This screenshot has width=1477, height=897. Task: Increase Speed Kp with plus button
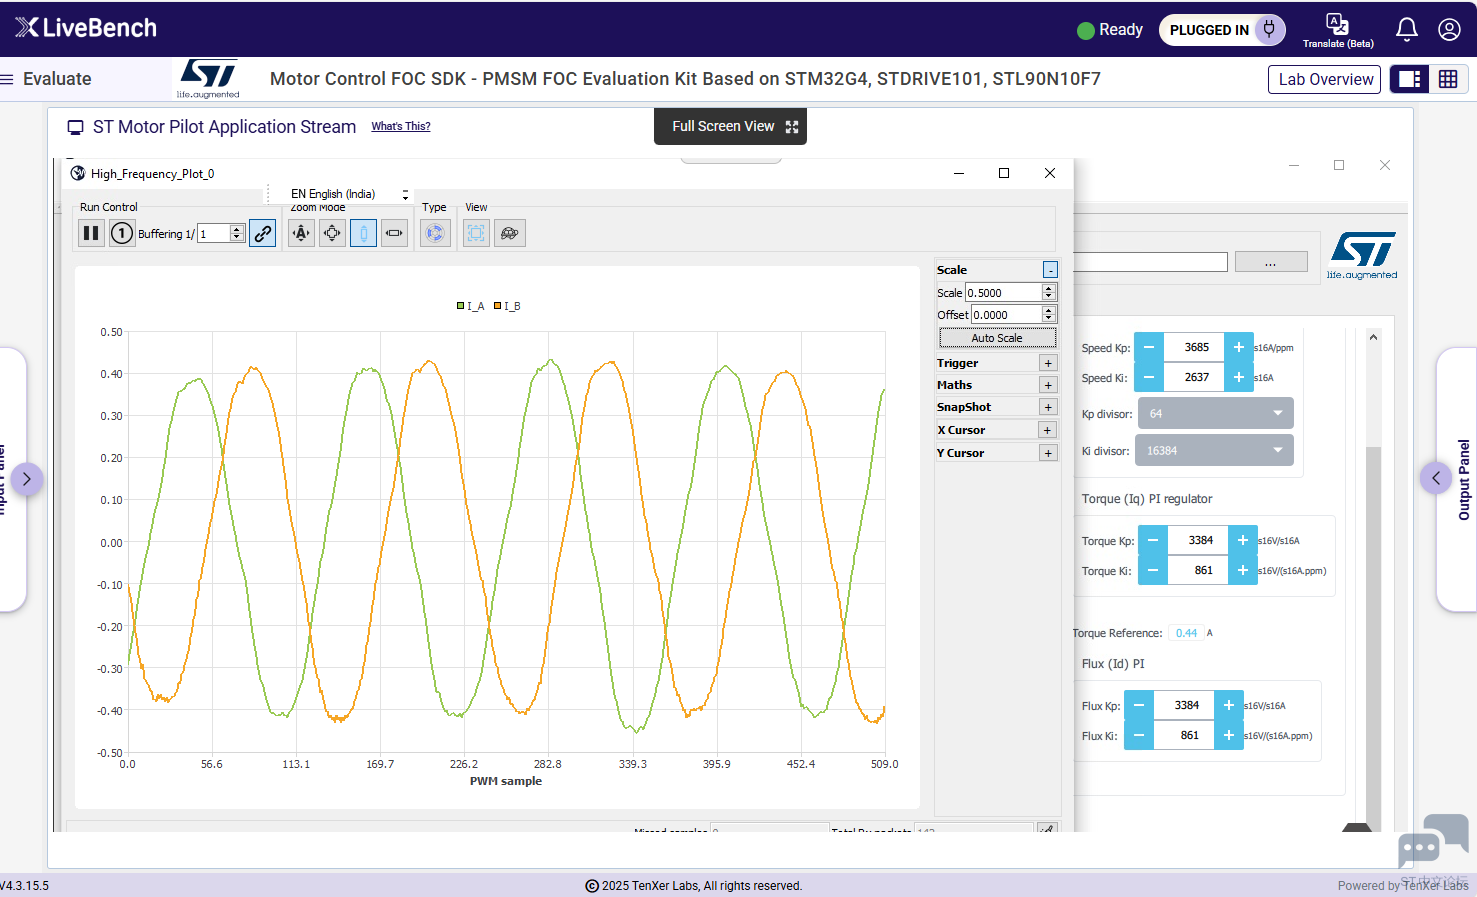[1238, 347]
